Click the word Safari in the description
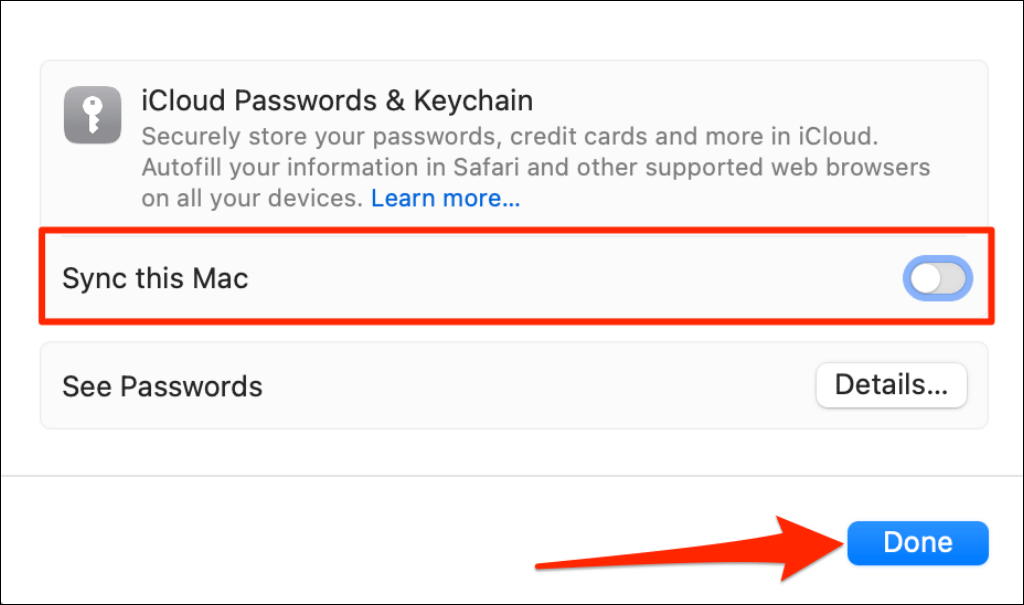 (x=487, y=167)
